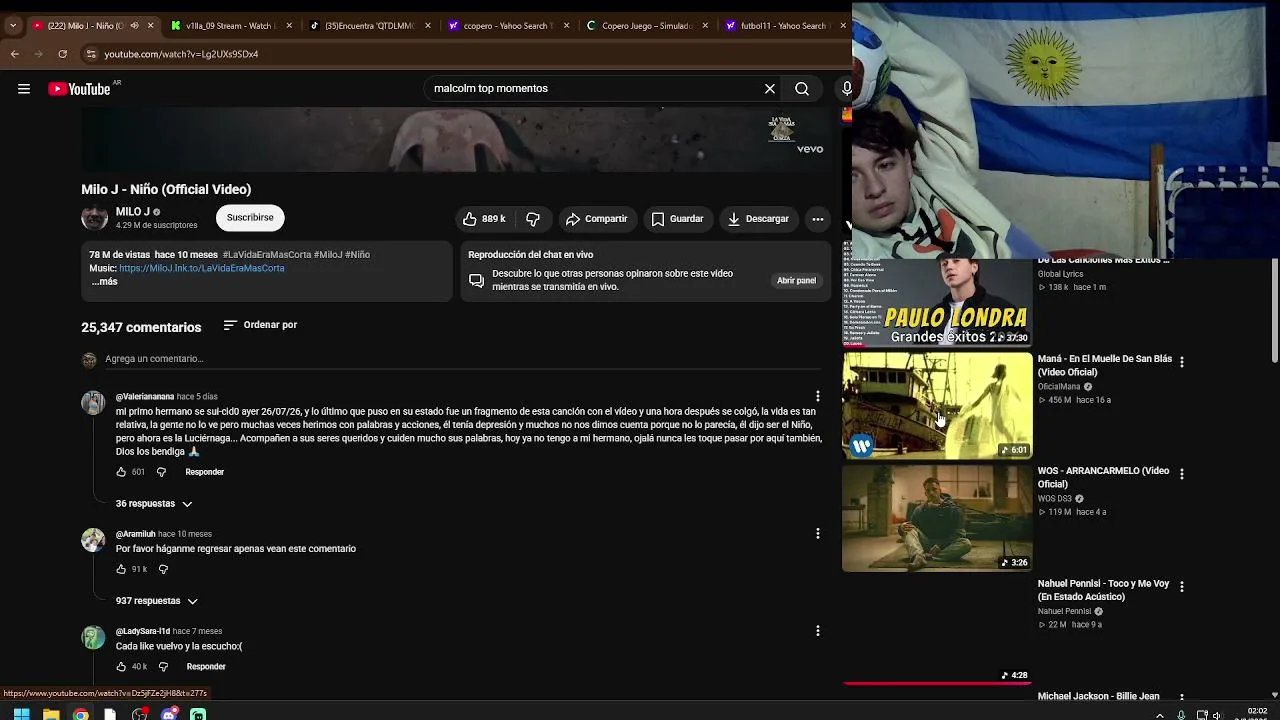Go to the YouTube home logo

pos(80,89)
